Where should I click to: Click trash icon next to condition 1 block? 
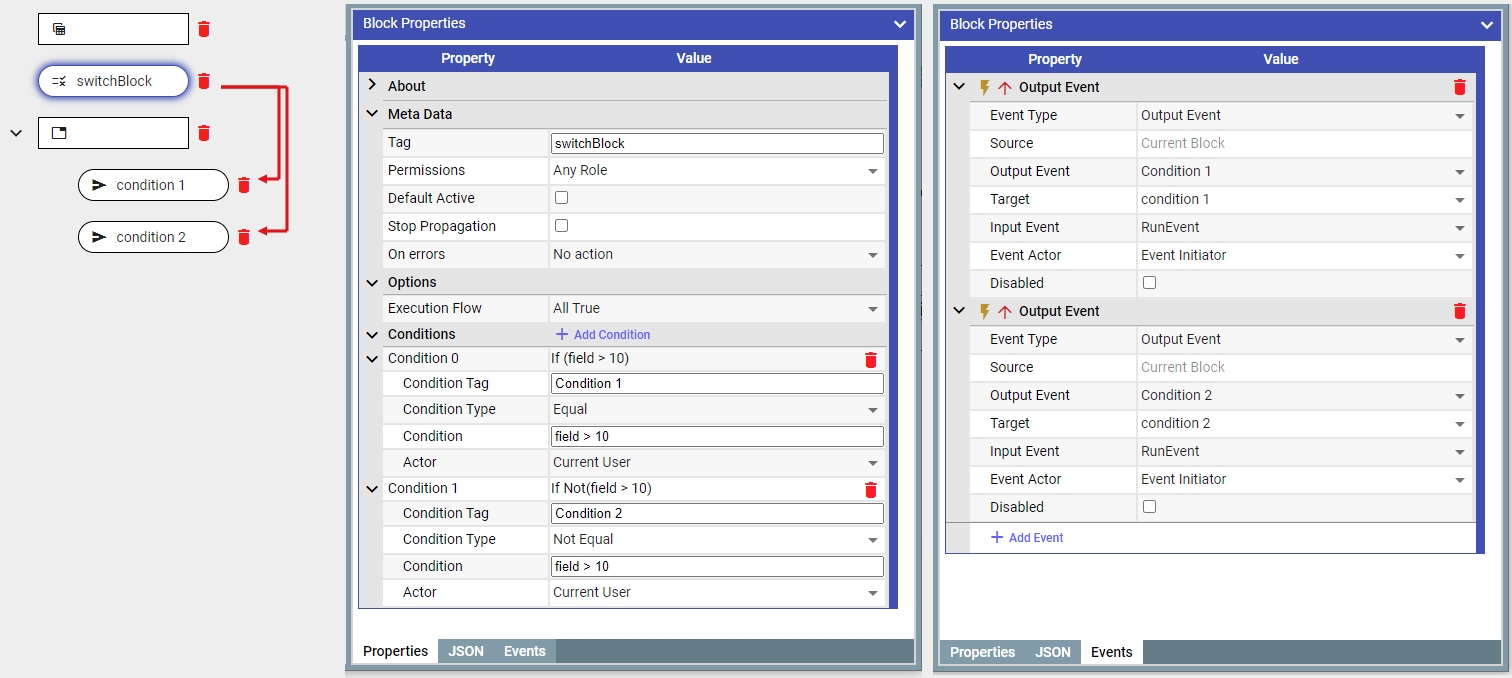pyautogui.click(x=244, y=185)
